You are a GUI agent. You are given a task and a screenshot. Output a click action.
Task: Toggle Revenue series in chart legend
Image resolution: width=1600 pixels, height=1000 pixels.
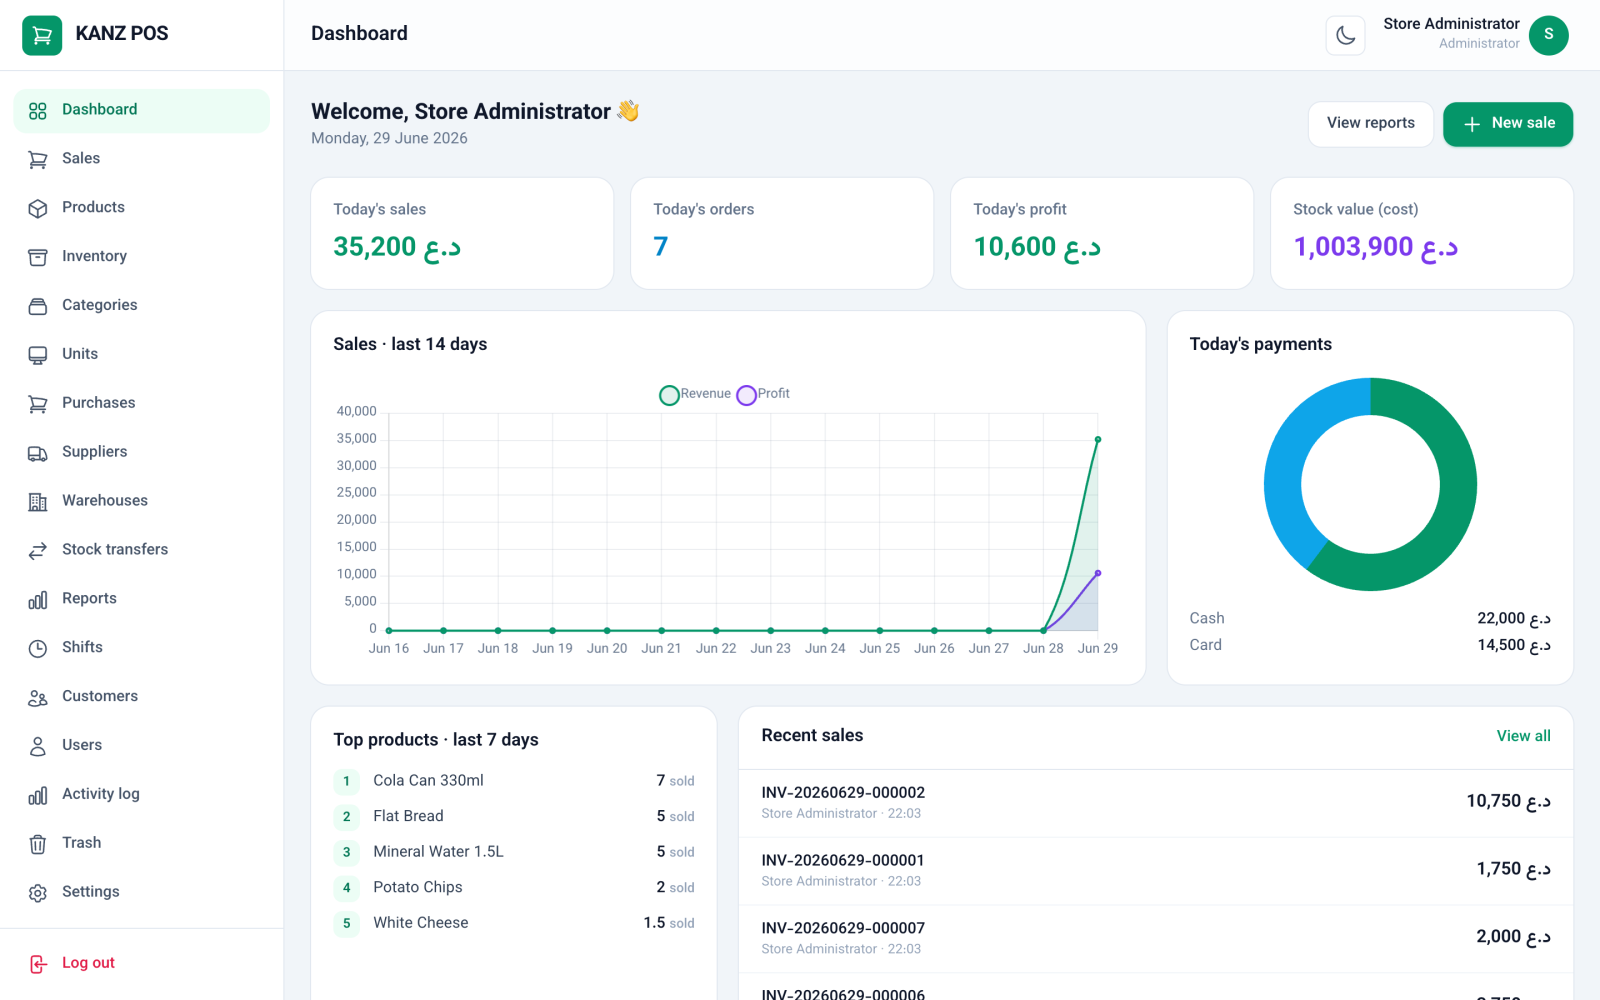pyautogui.click(x=695, y=394)
